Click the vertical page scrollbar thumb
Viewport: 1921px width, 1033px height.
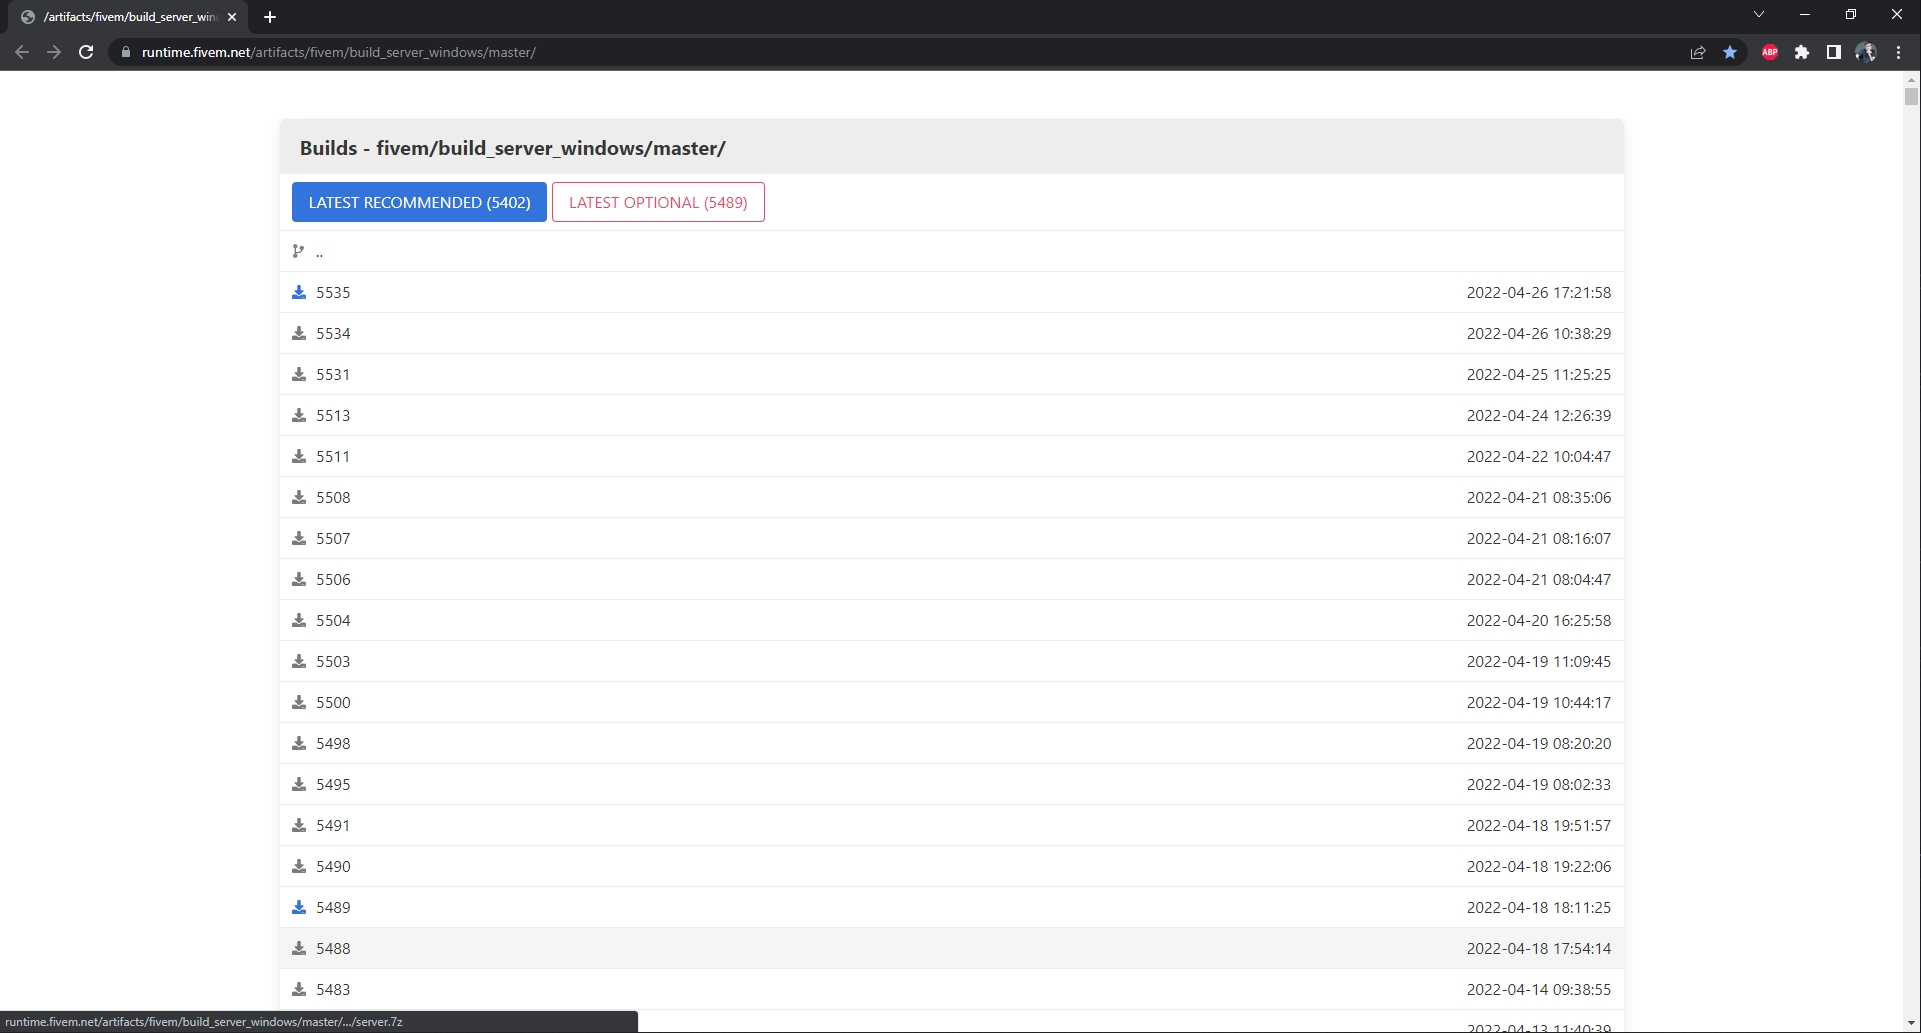(1911, 97)
